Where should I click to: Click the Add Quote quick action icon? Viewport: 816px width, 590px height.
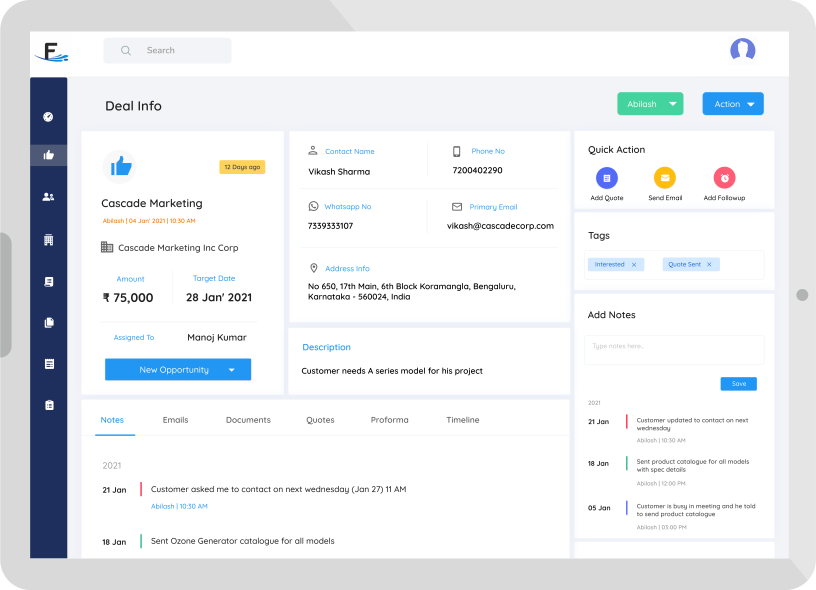tap(607, 178)
